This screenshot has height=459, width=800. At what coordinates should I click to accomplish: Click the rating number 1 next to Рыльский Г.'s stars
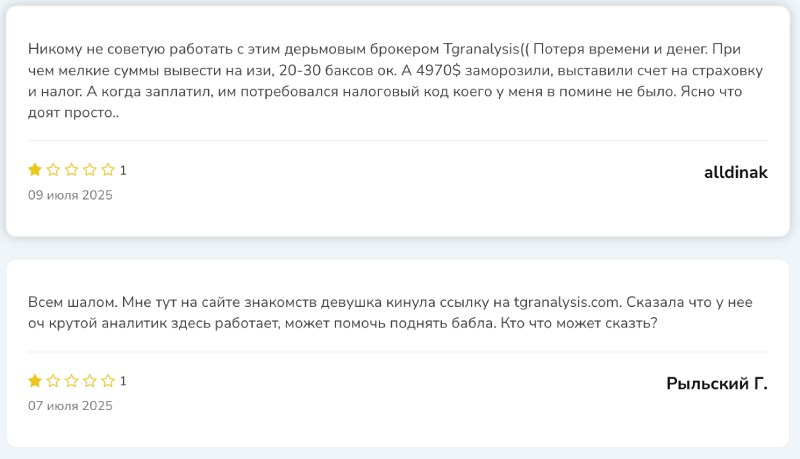tap(123, 381)
